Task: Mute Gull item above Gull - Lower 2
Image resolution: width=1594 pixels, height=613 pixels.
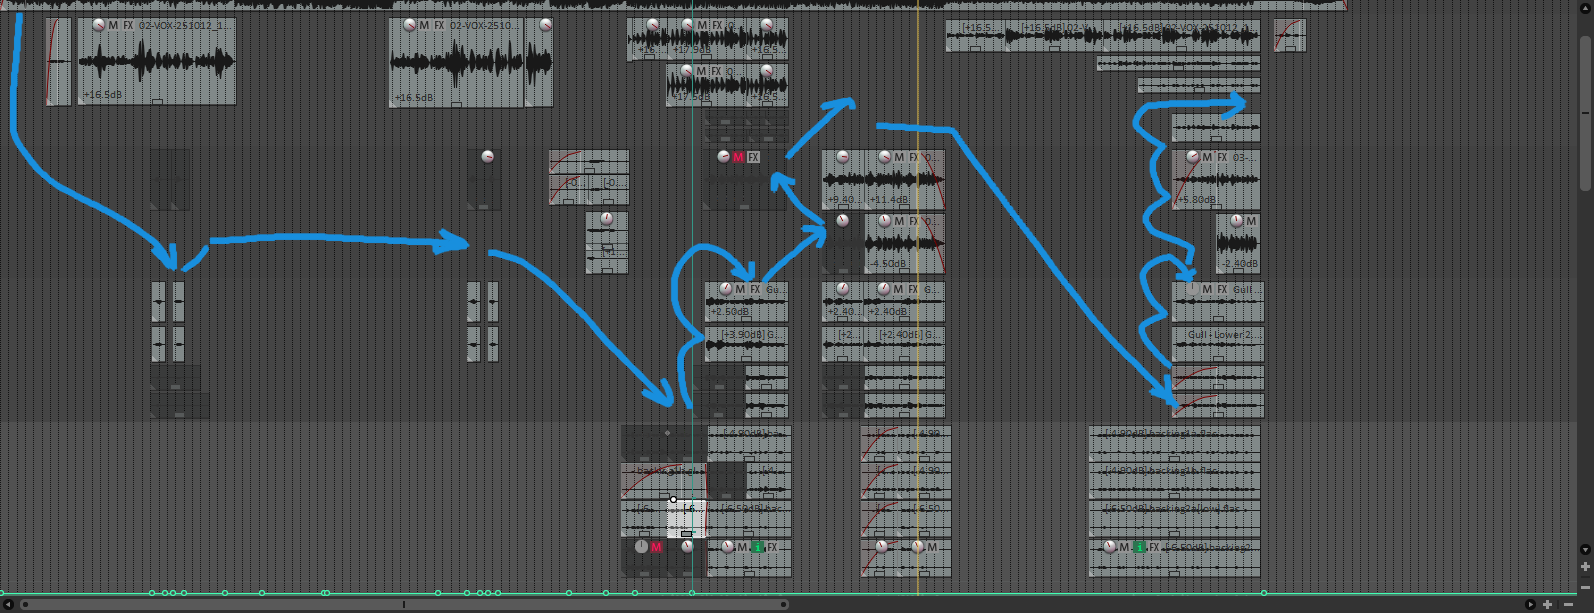Action: click(1207, 289)
